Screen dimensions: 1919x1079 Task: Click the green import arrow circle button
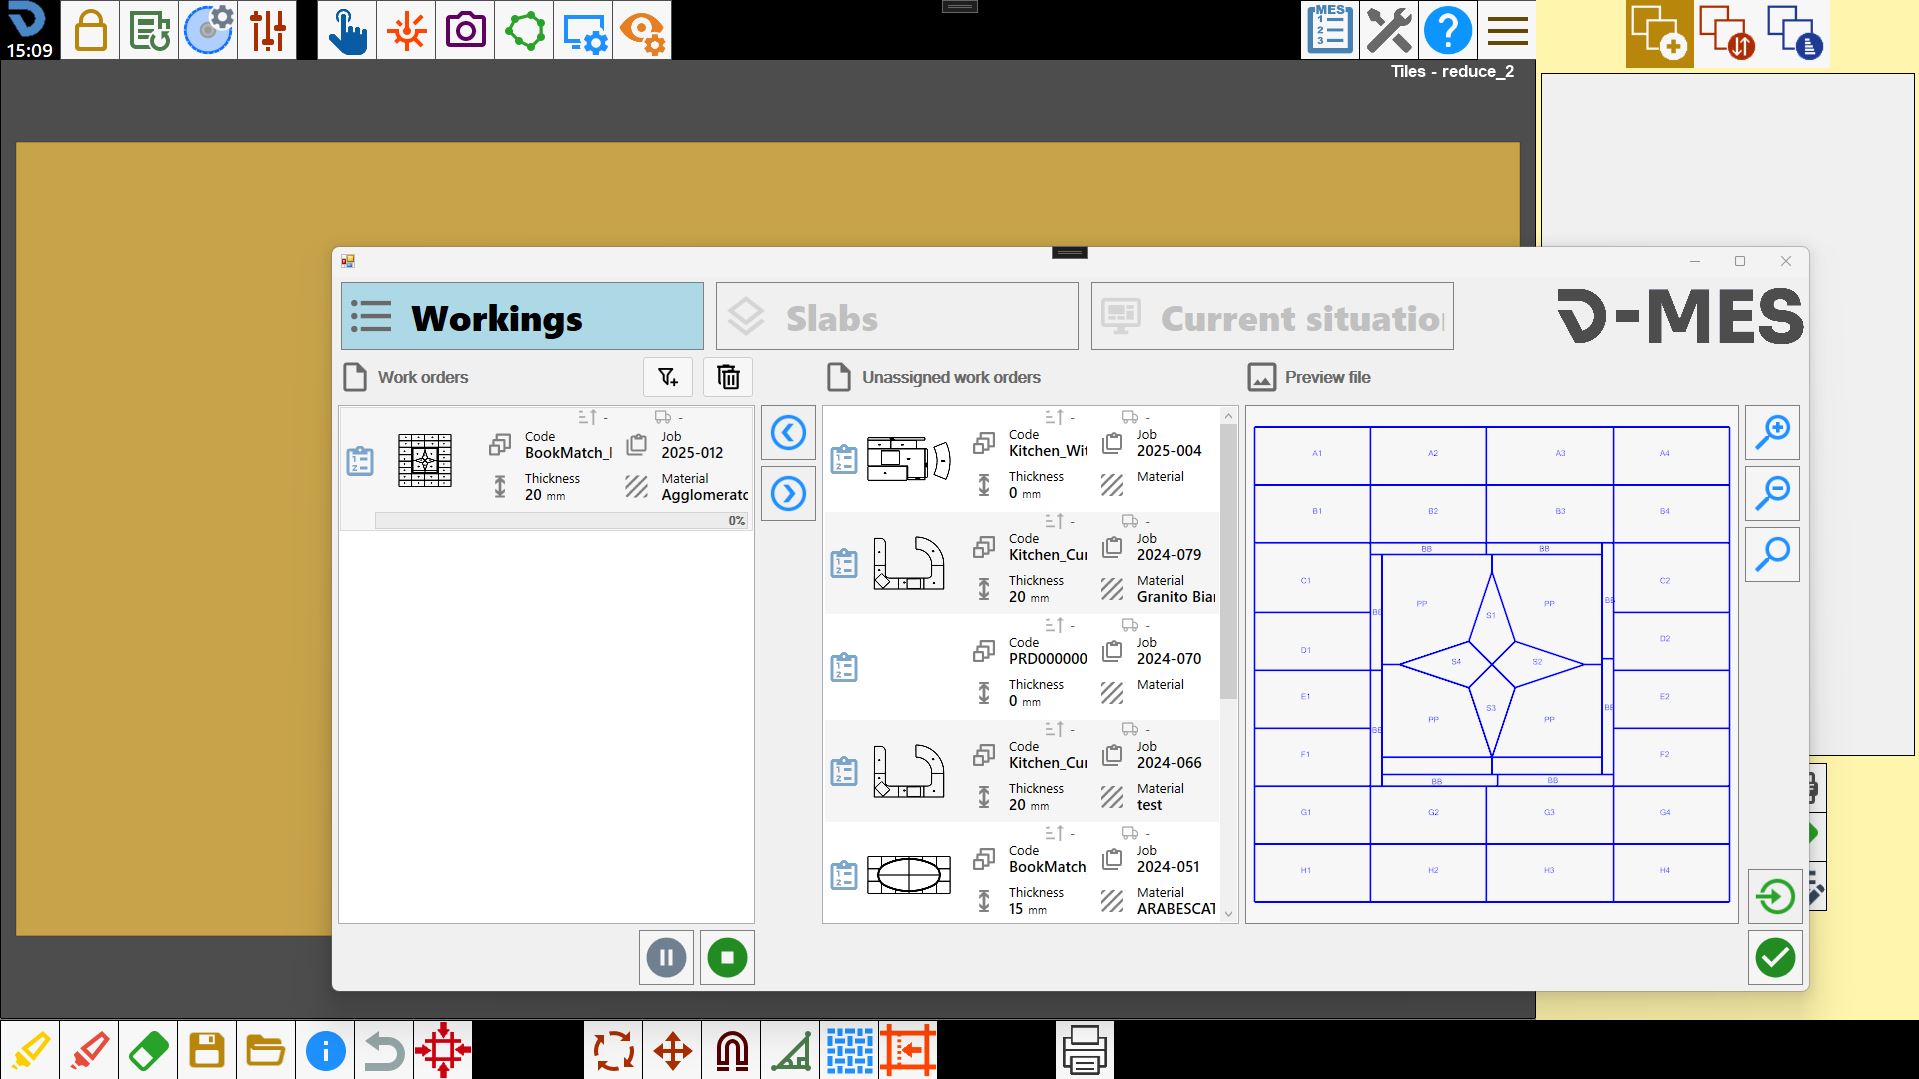click(x=1775, y=896)
